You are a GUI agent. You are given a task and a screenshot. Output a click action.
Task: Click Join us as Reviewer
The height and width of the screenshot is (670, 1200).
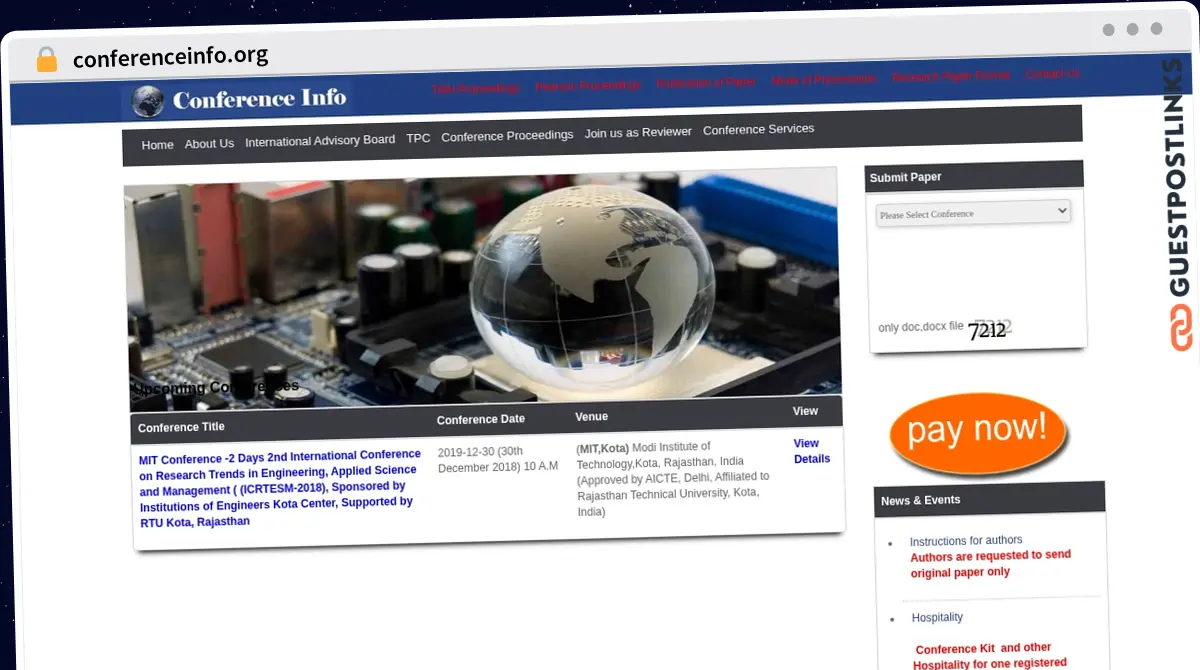click(638, 132)
